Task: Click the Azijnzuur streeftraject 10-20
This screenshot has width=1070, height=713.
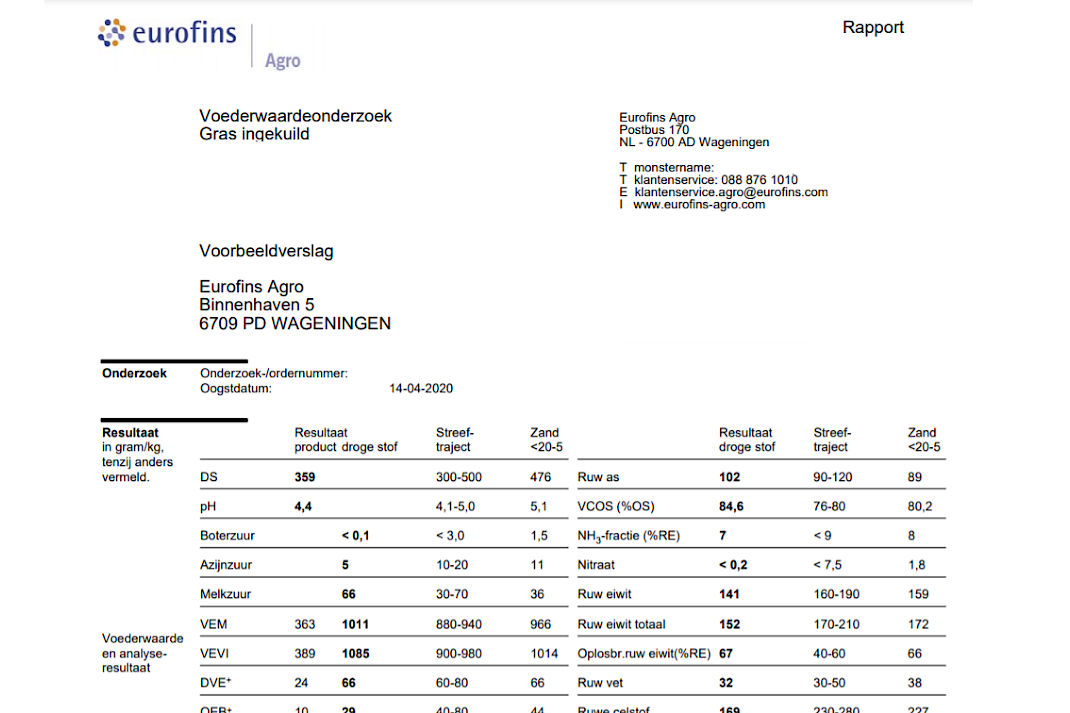Action: tap(452, 565)
